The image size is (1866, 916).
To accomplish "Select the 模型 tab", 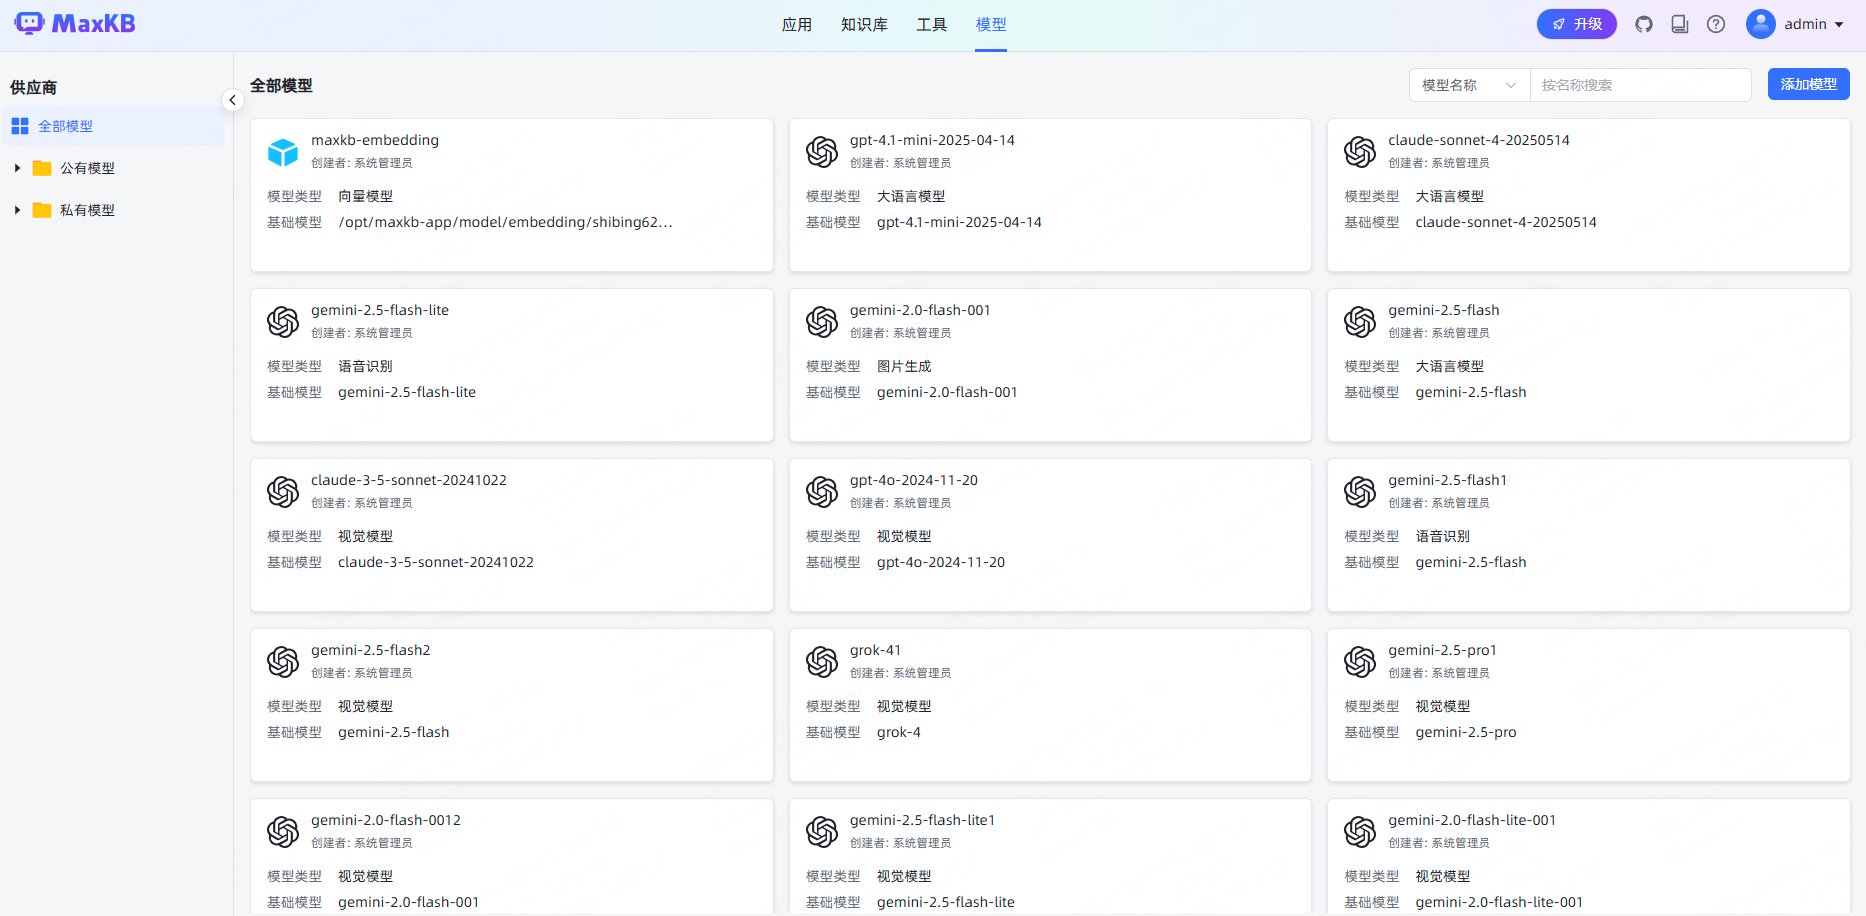I will [x=991, y=25].
